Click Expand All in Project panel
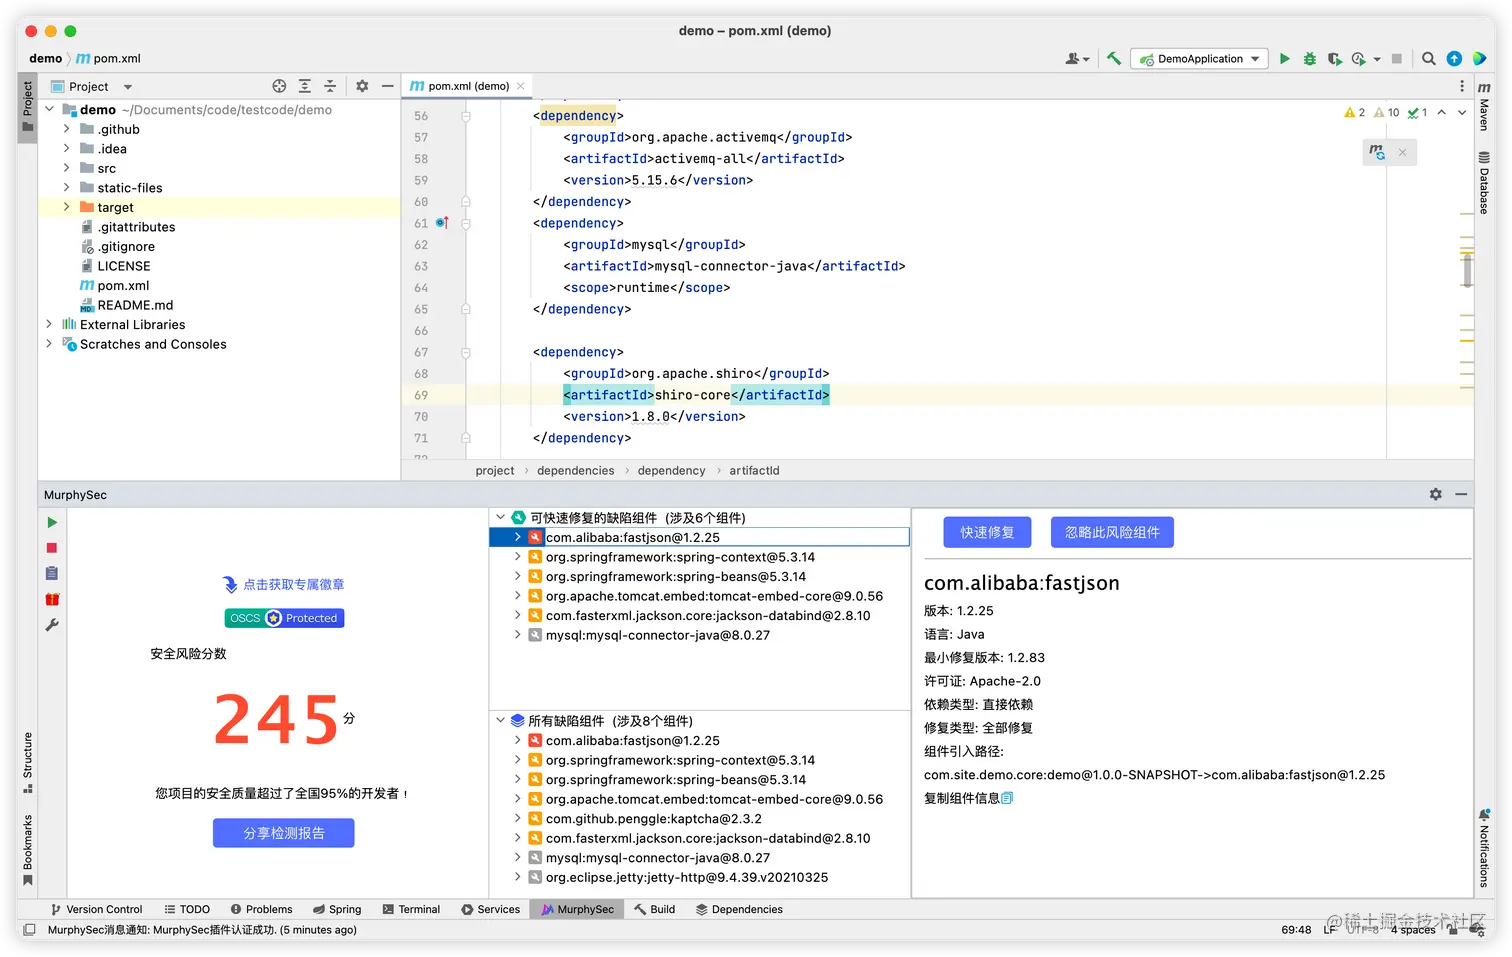 pos(305,86)
